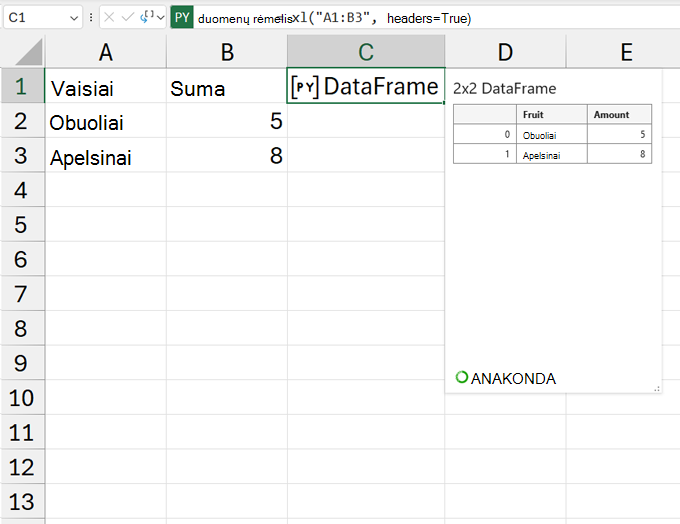
Task: Click the 2x2 DataFrame preview title
Action: tap(504, 88)
